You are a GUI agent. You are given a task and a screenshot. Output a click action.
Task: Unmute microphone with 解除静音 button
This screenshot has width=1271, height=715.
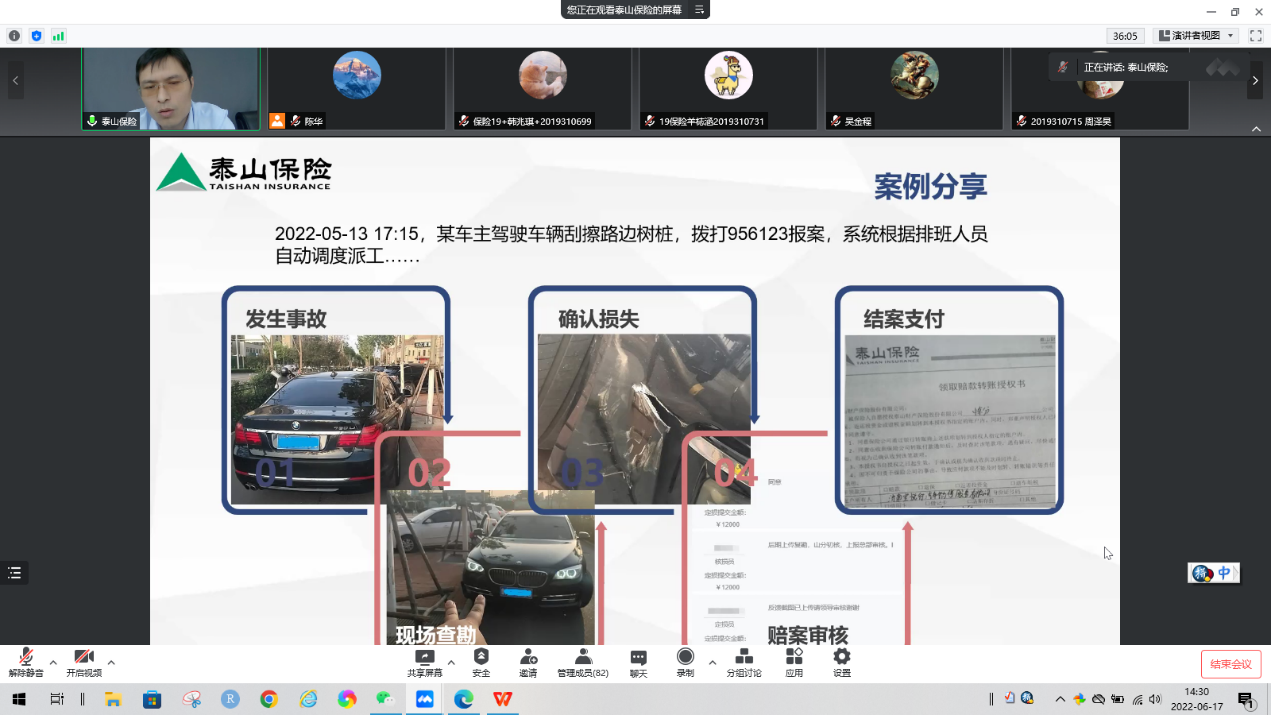pos(26,662)
